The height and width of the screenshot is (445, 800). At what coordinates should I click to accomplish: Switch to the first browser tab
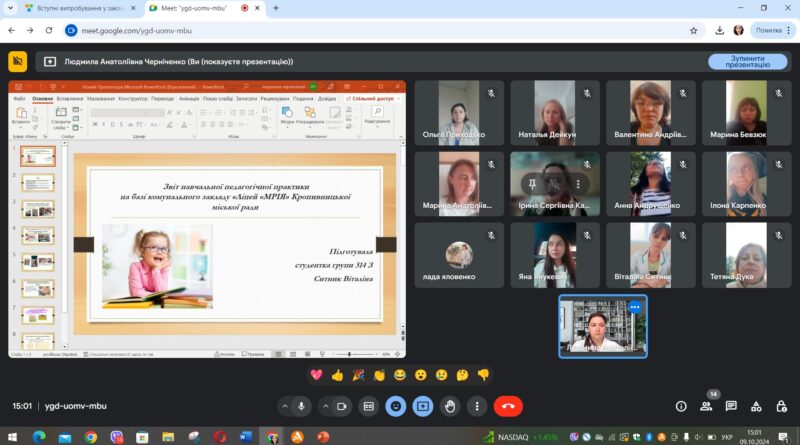coord(81,8)
